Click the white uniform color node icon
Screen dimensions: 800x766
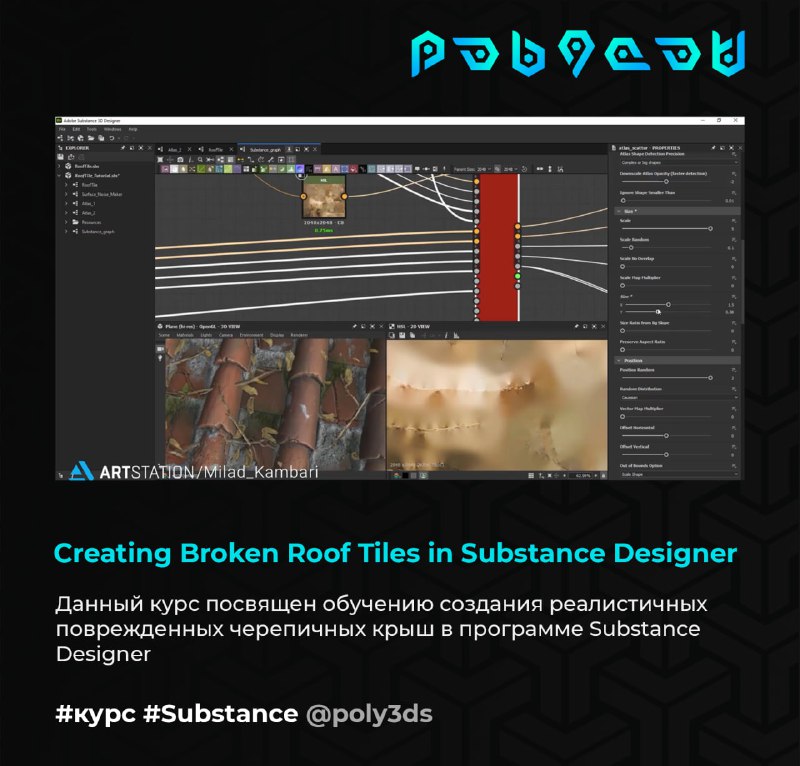174,168
